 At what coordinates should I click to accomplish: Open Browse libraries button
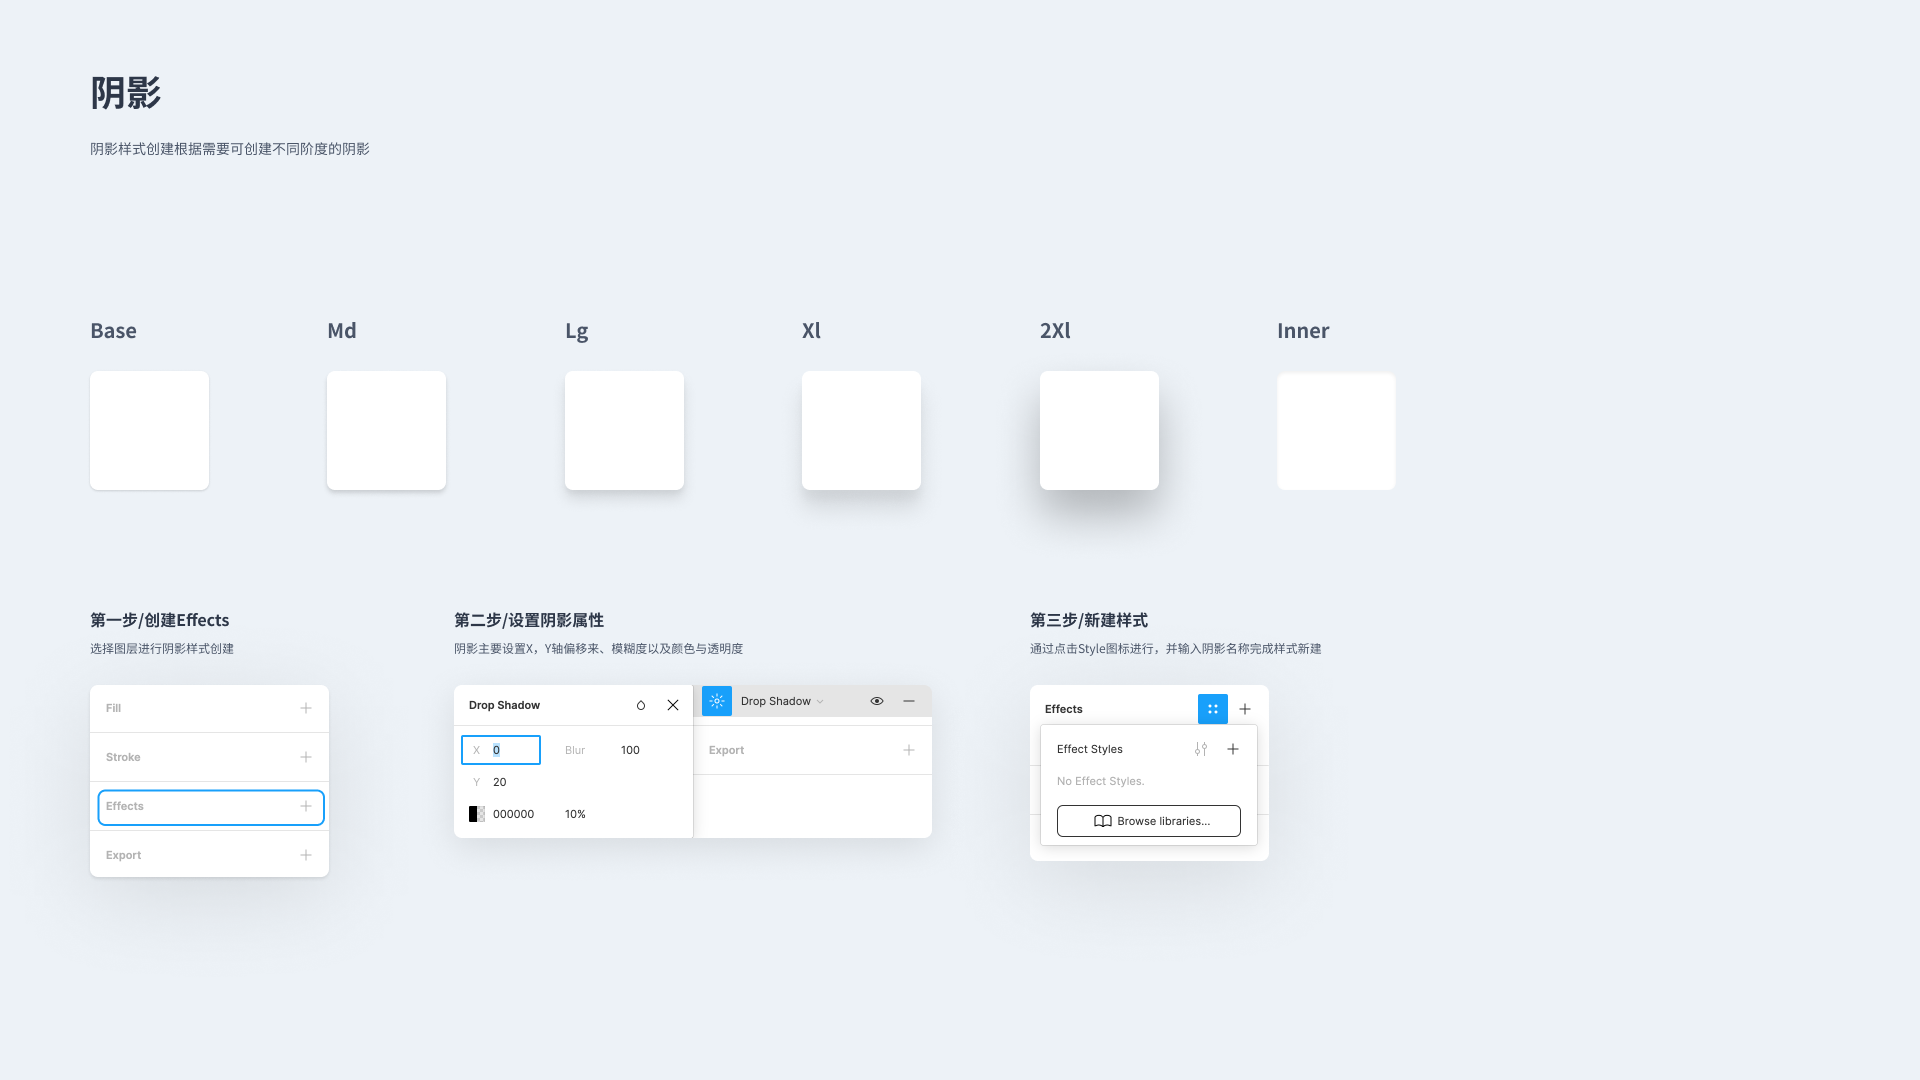point(1149,820)
